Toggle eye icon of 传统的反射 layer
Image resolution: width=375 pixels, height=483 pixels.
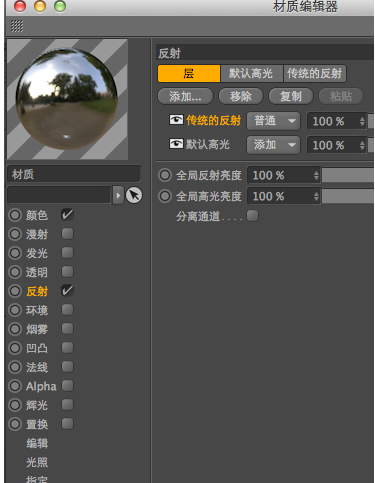(176, 120)
